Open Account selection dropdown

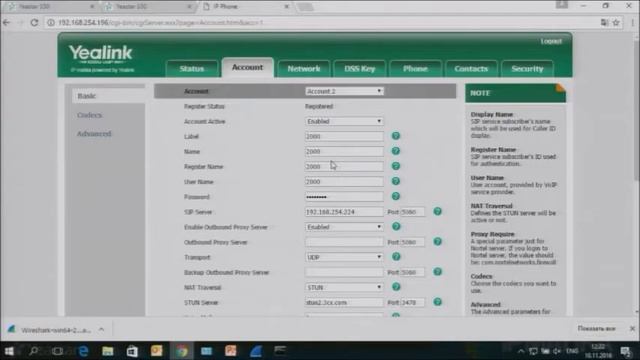tap(344, 91)
